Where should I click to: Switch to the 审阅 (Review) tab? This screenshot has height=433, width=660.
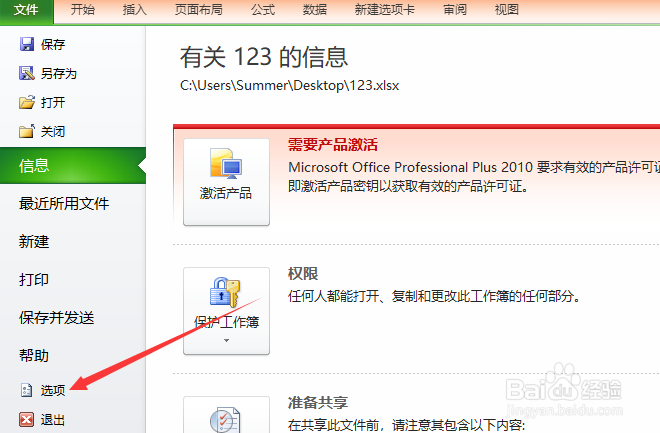tap(455, 10)
